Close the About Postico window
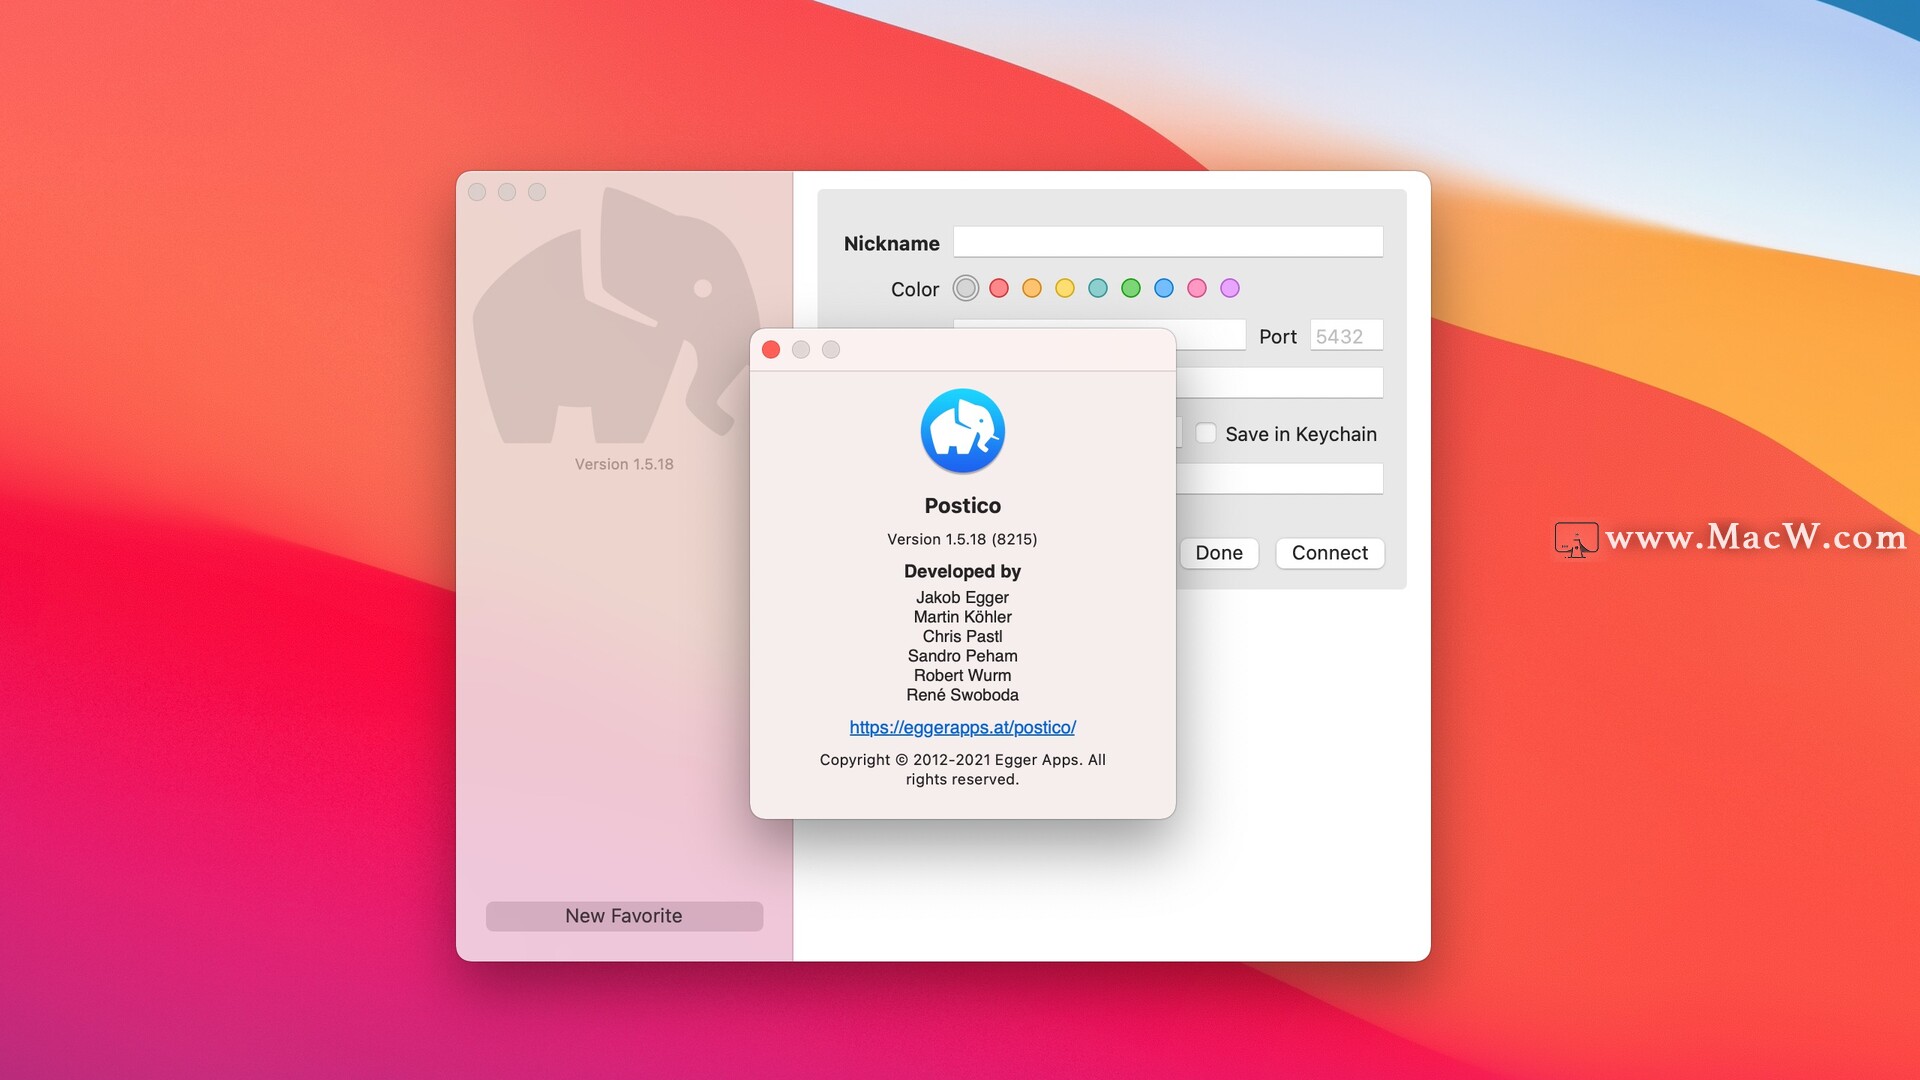Viewport: 1920px width, 1080px height. pos(771,350)
